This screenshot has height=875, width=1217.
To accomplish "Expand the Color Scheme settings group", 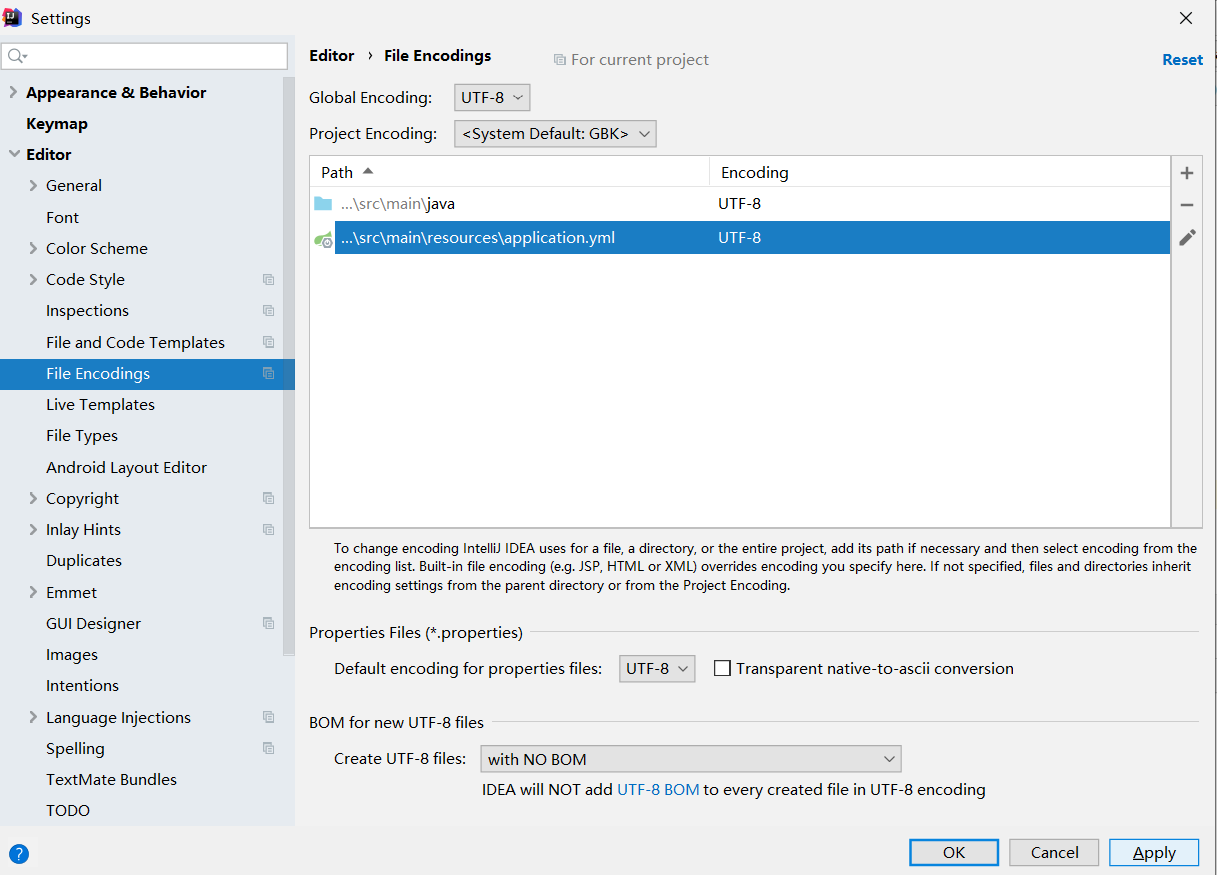I will click(32, 248).
